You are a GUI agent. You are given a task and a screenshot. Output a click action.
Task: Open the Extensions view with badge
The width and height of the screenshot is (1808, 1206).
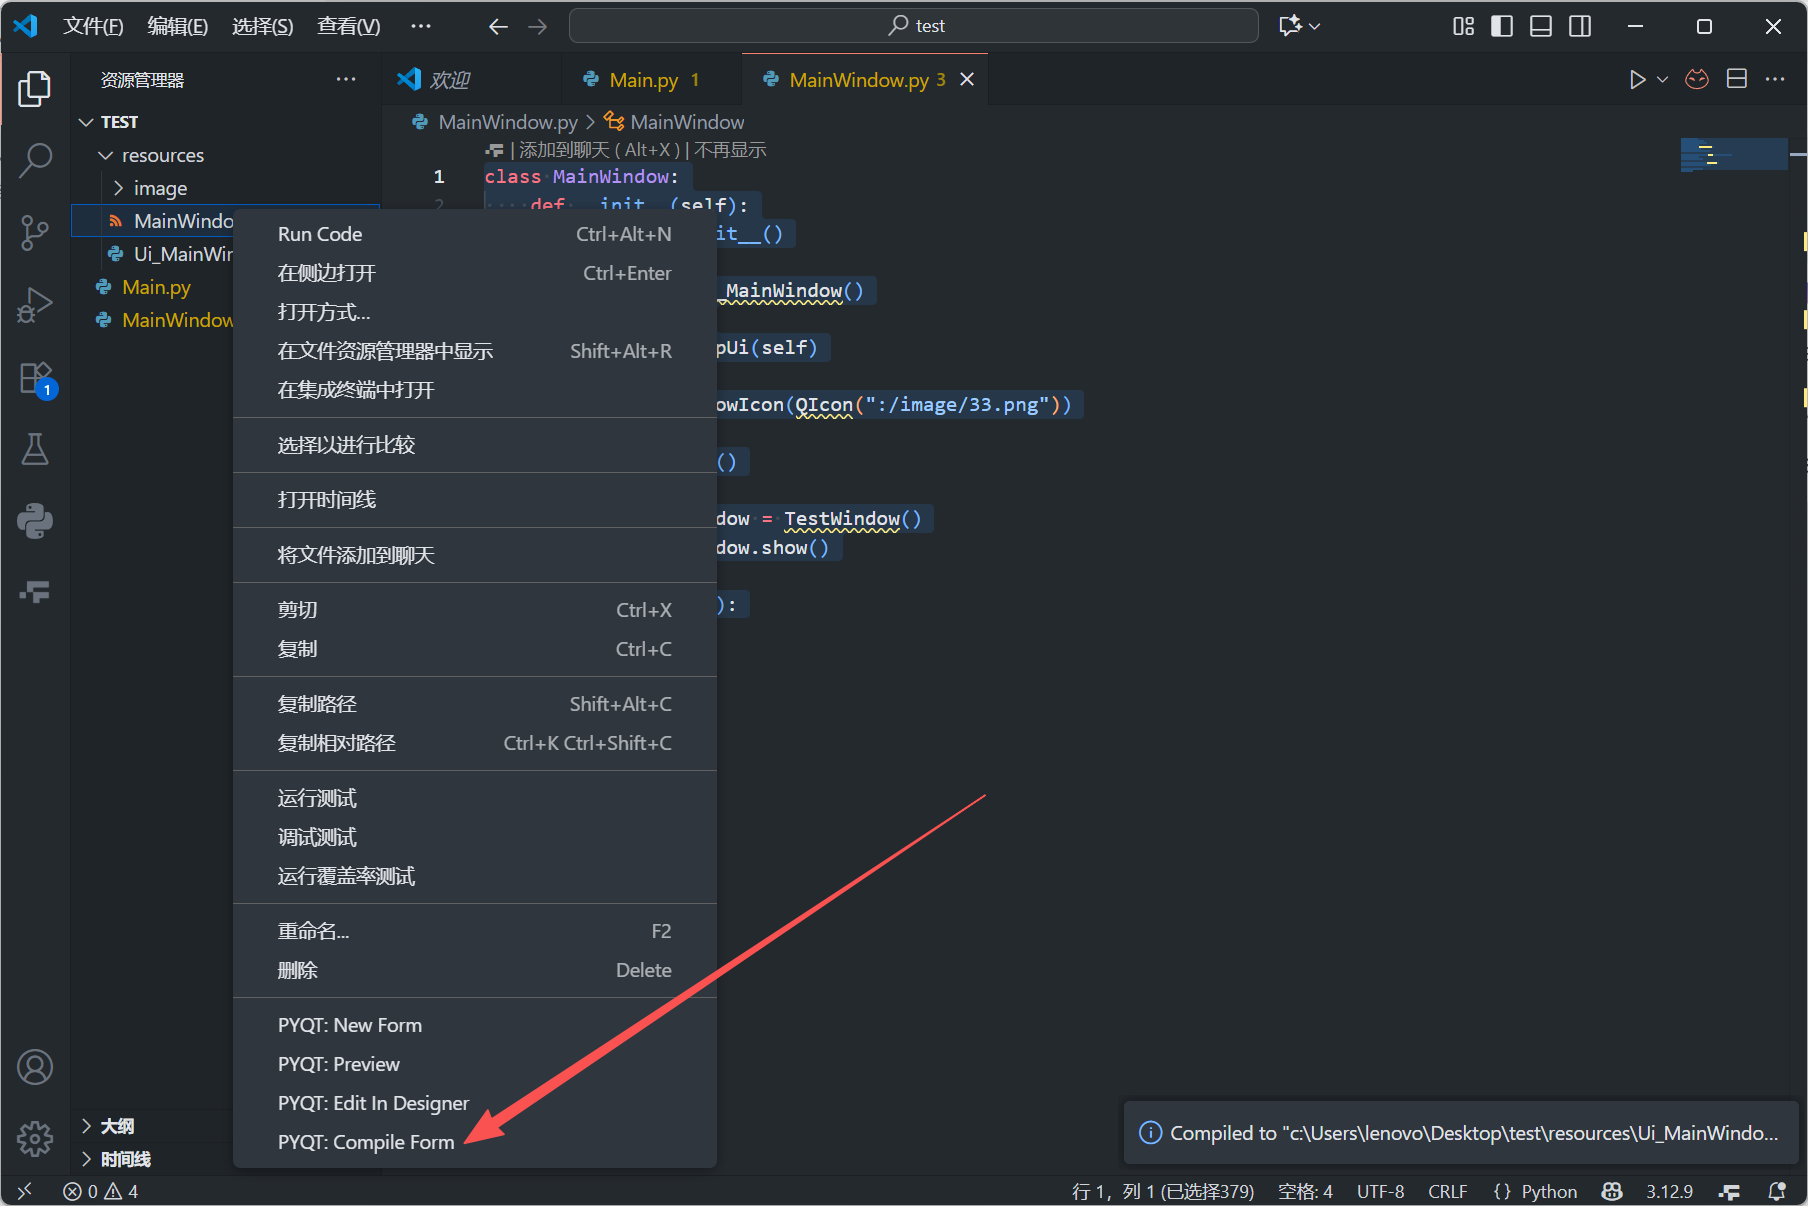[x=37, y=380]
